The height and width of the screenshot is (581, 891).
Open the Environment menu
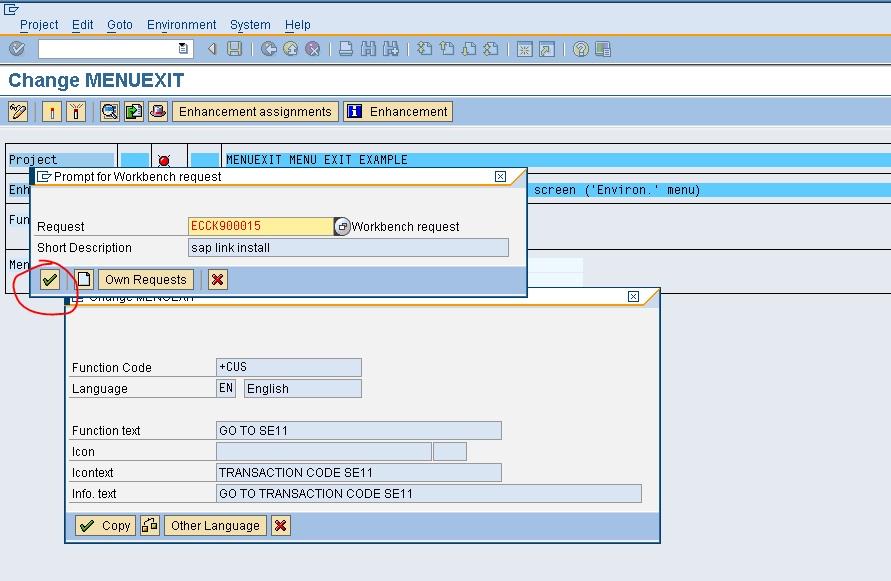[x=181, y=24]
